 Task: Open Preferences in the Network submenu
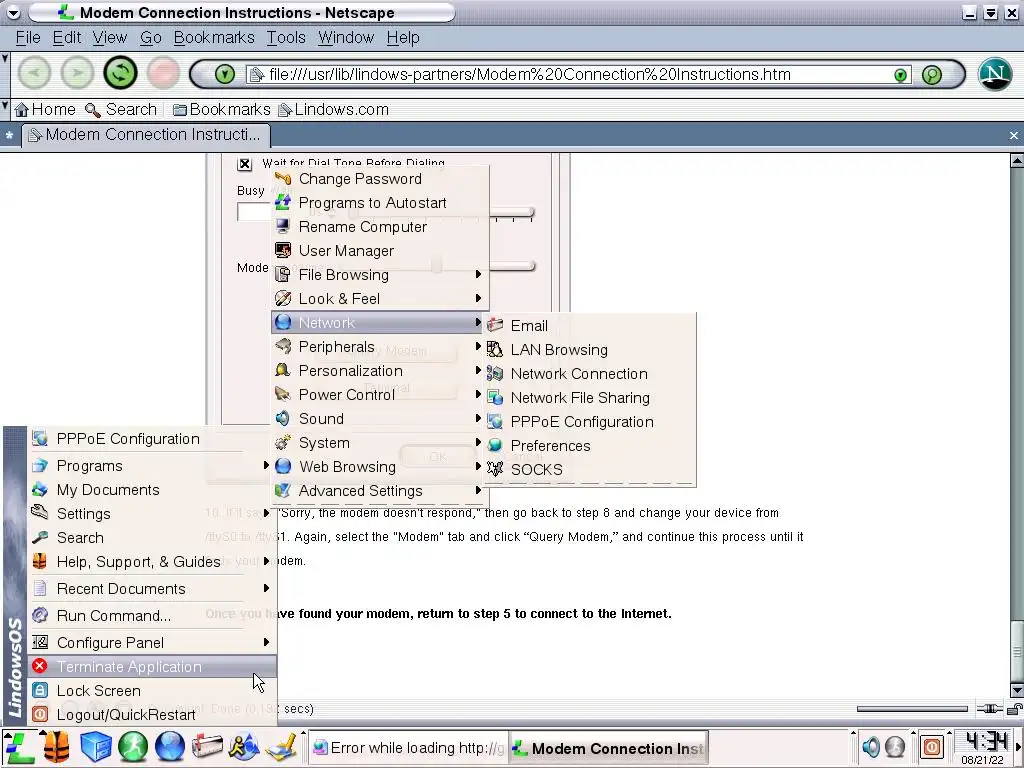(x=590, y=446)
